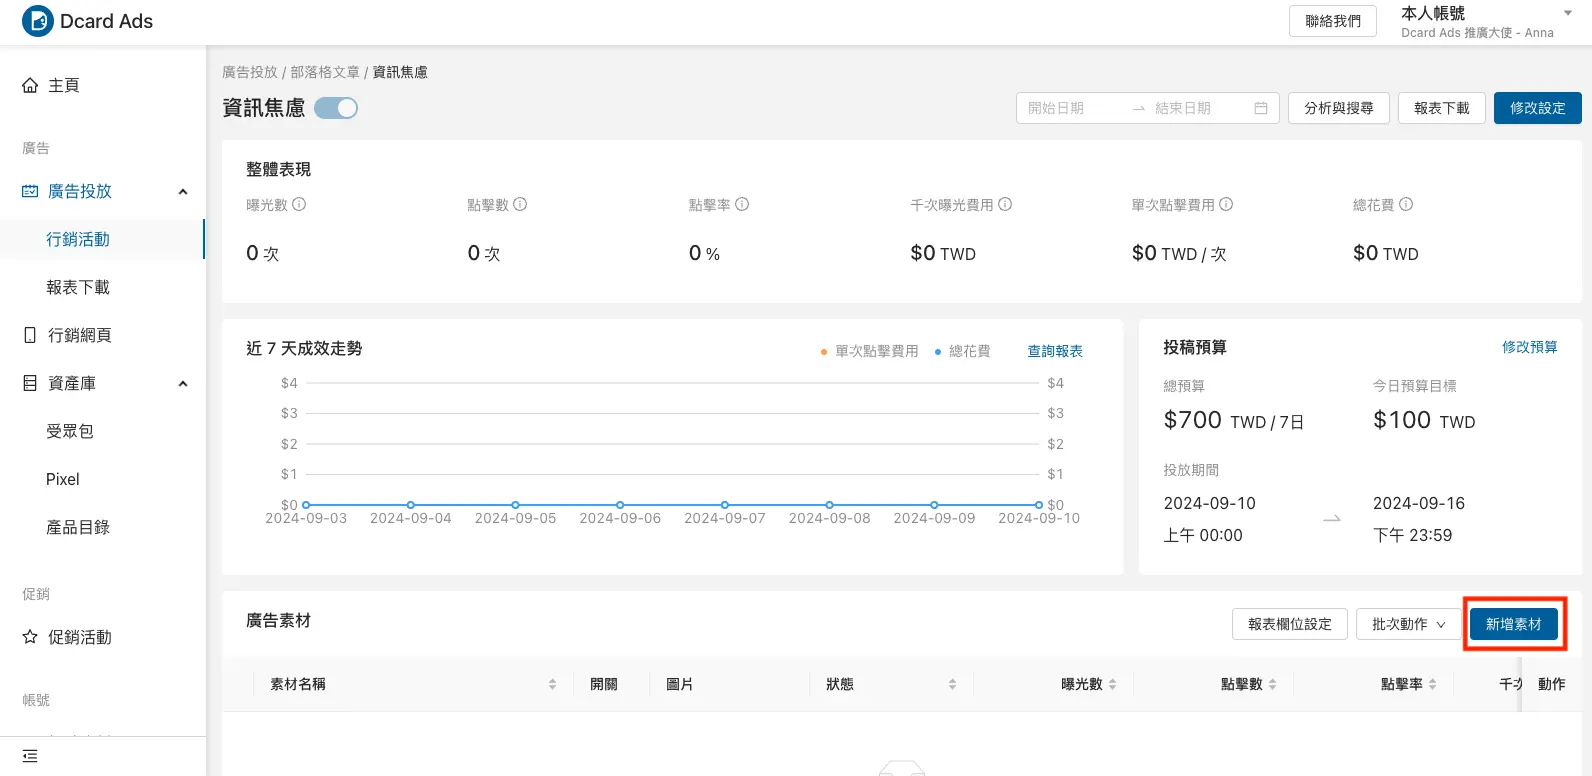
Task: Click the 修改預算 link
Action: pos(1529,347)
